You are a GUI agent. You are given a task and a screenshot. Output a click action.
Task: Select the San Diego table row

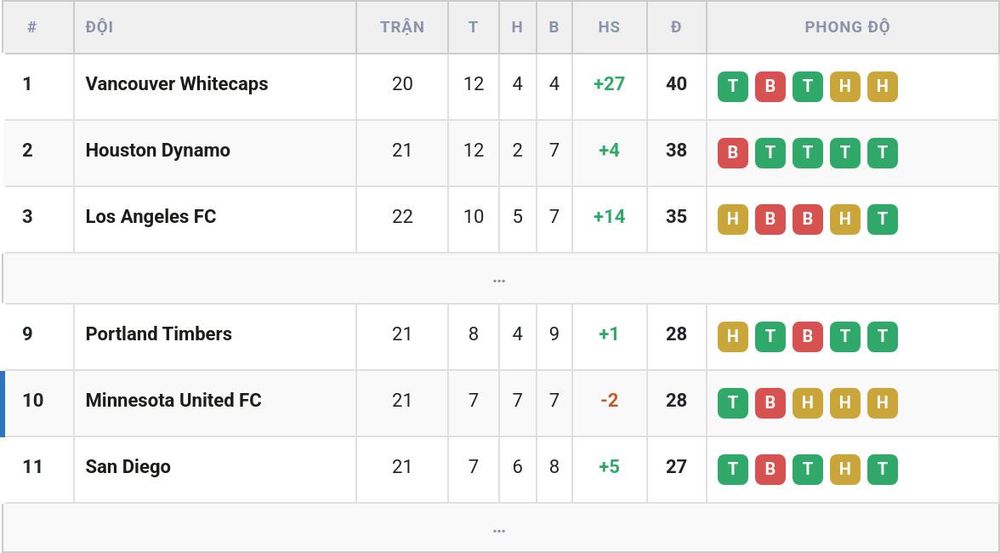coord(499,469)
